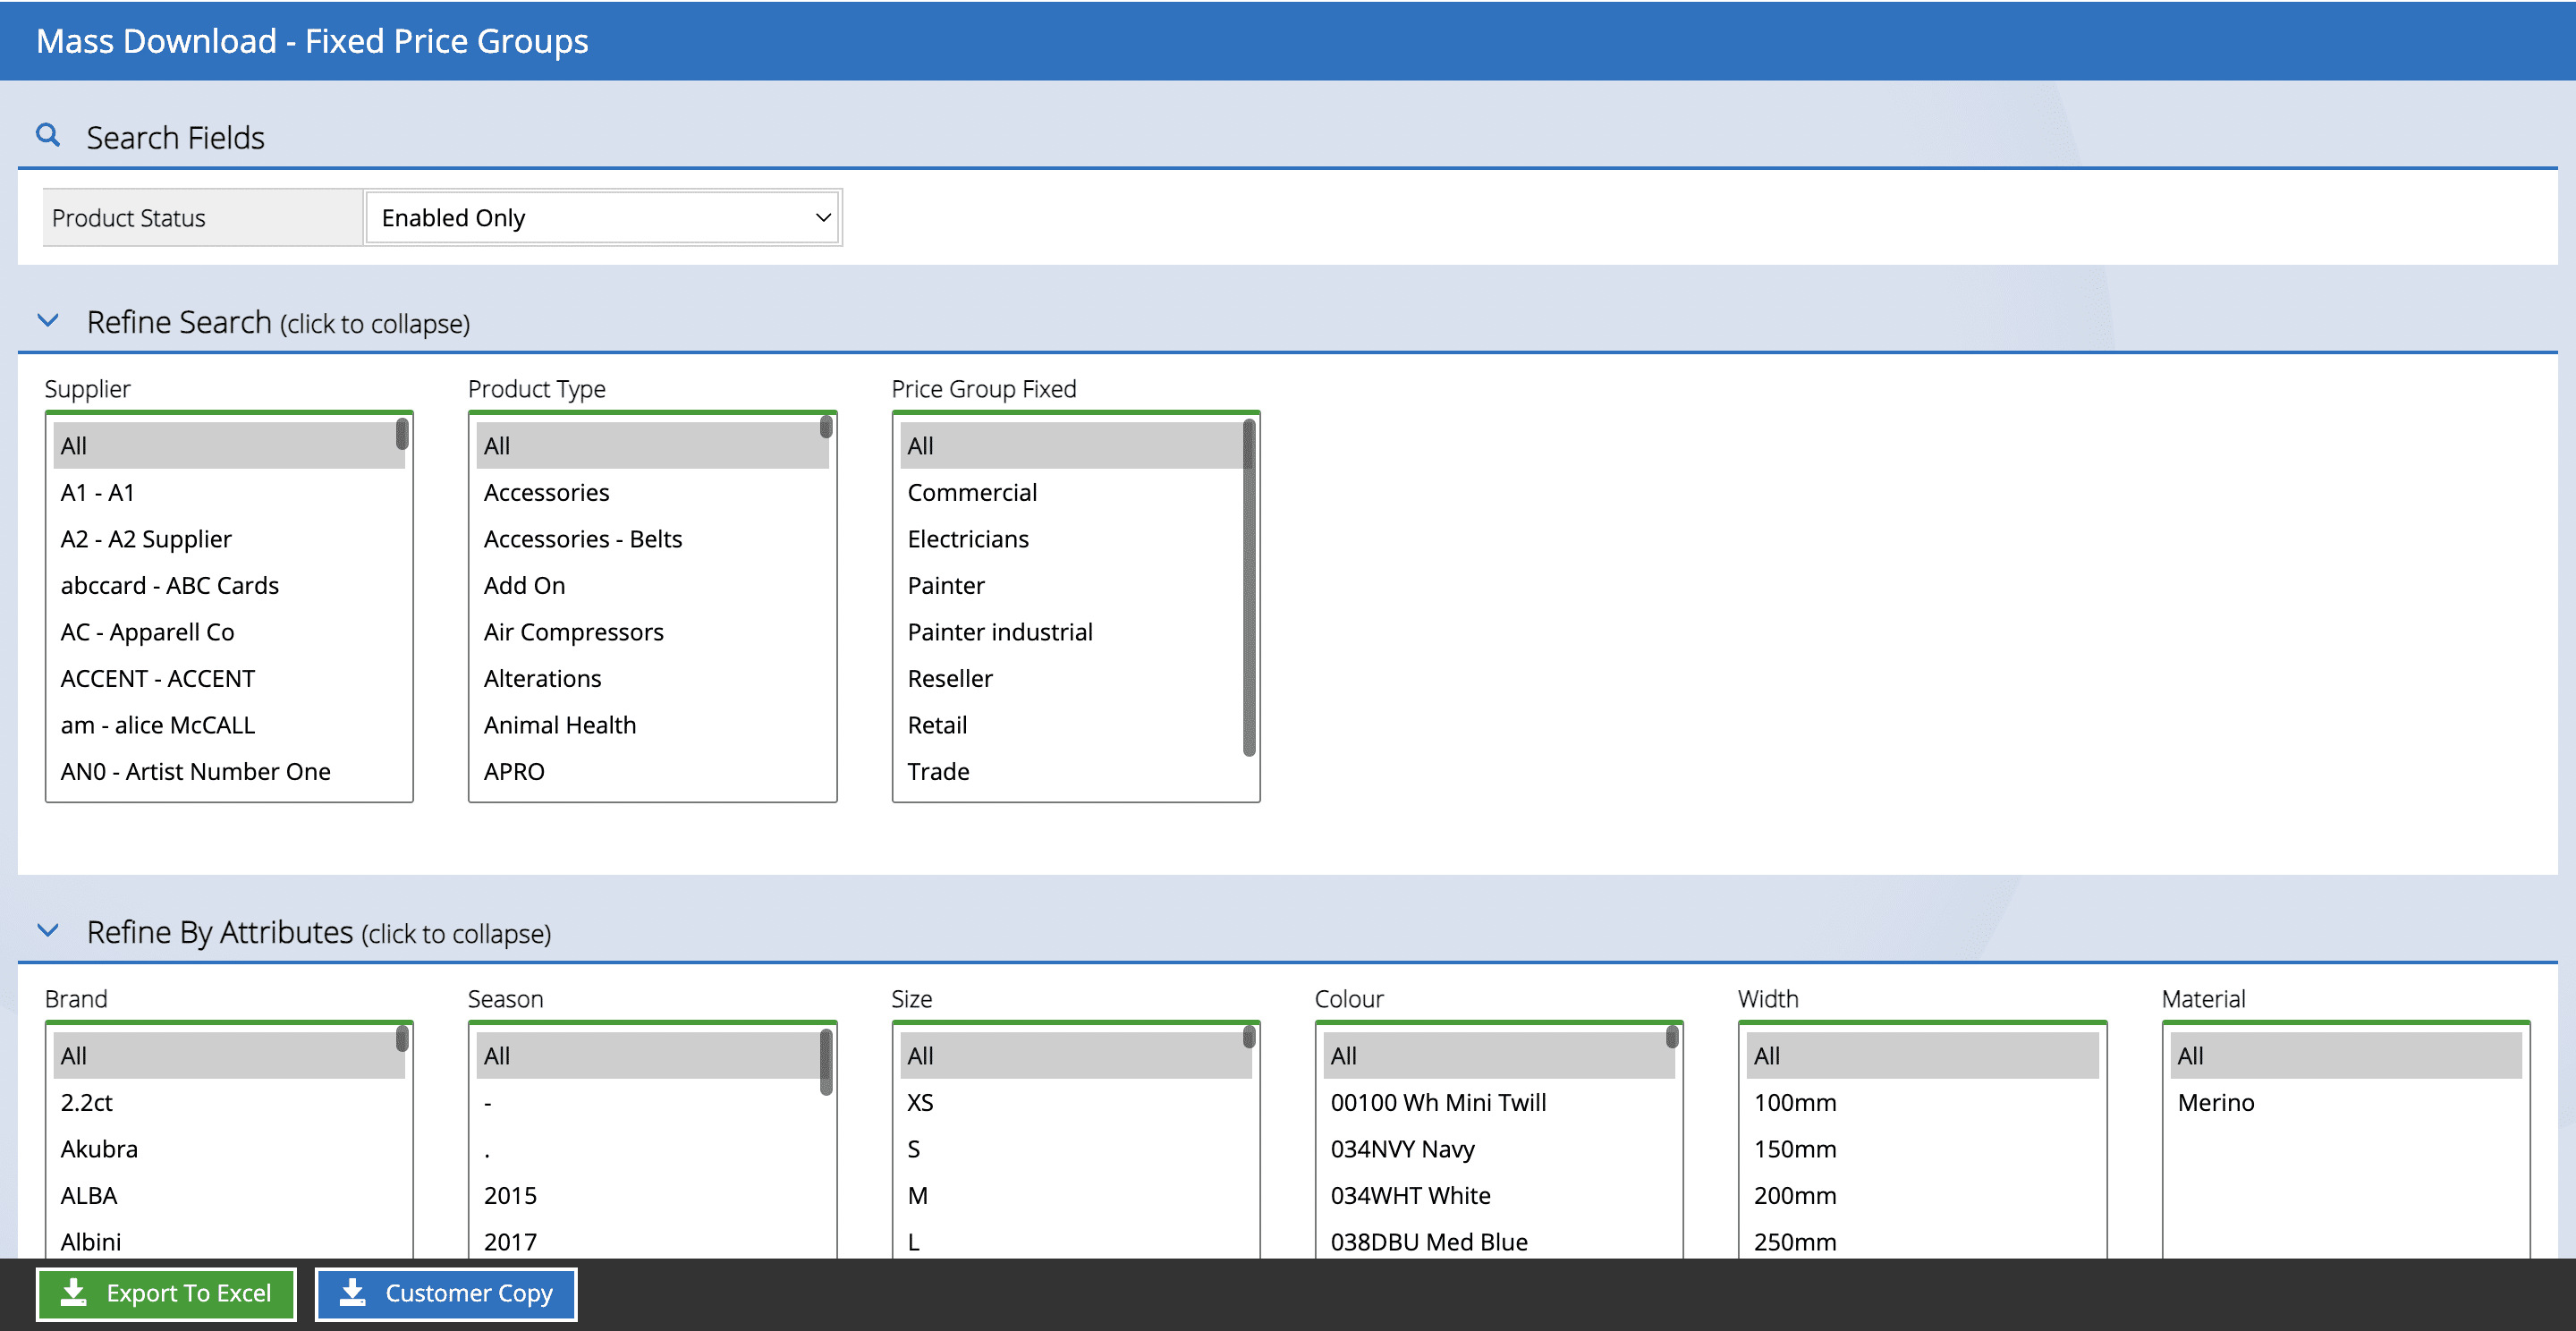Image resolution: width=2576 pixels, height=1331 pixels.
Task: Select brand ALBA
Action: pos(229,1195)
